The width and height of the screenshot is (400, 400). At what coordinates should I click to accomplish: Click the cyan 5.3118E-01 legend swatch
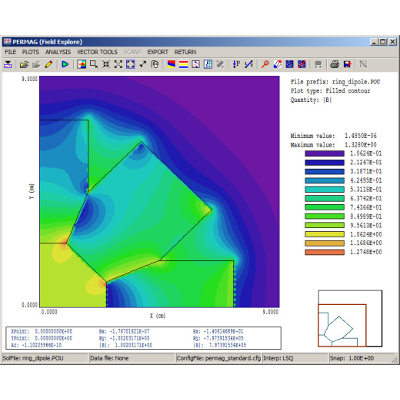324,189
